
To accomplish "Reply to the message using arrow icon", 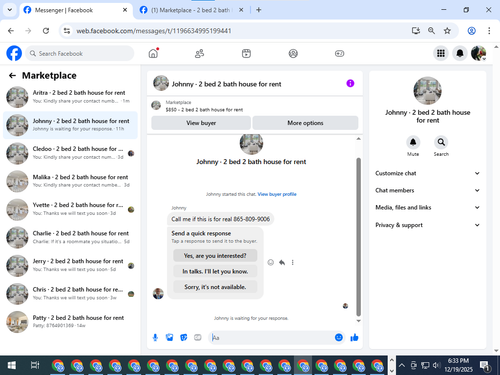I will (282, 263).
